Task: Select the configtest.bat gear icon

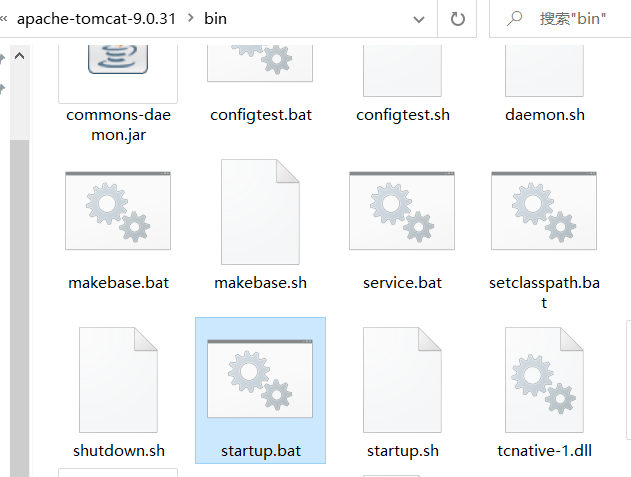Action: coord(260,63)
